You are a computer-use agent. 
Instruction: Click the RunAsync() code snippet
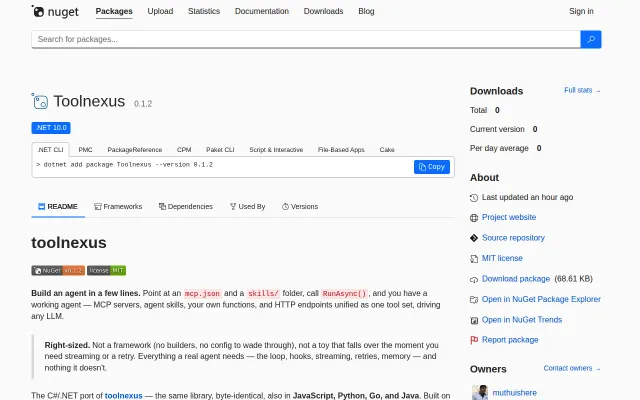[x=344, y=293]
